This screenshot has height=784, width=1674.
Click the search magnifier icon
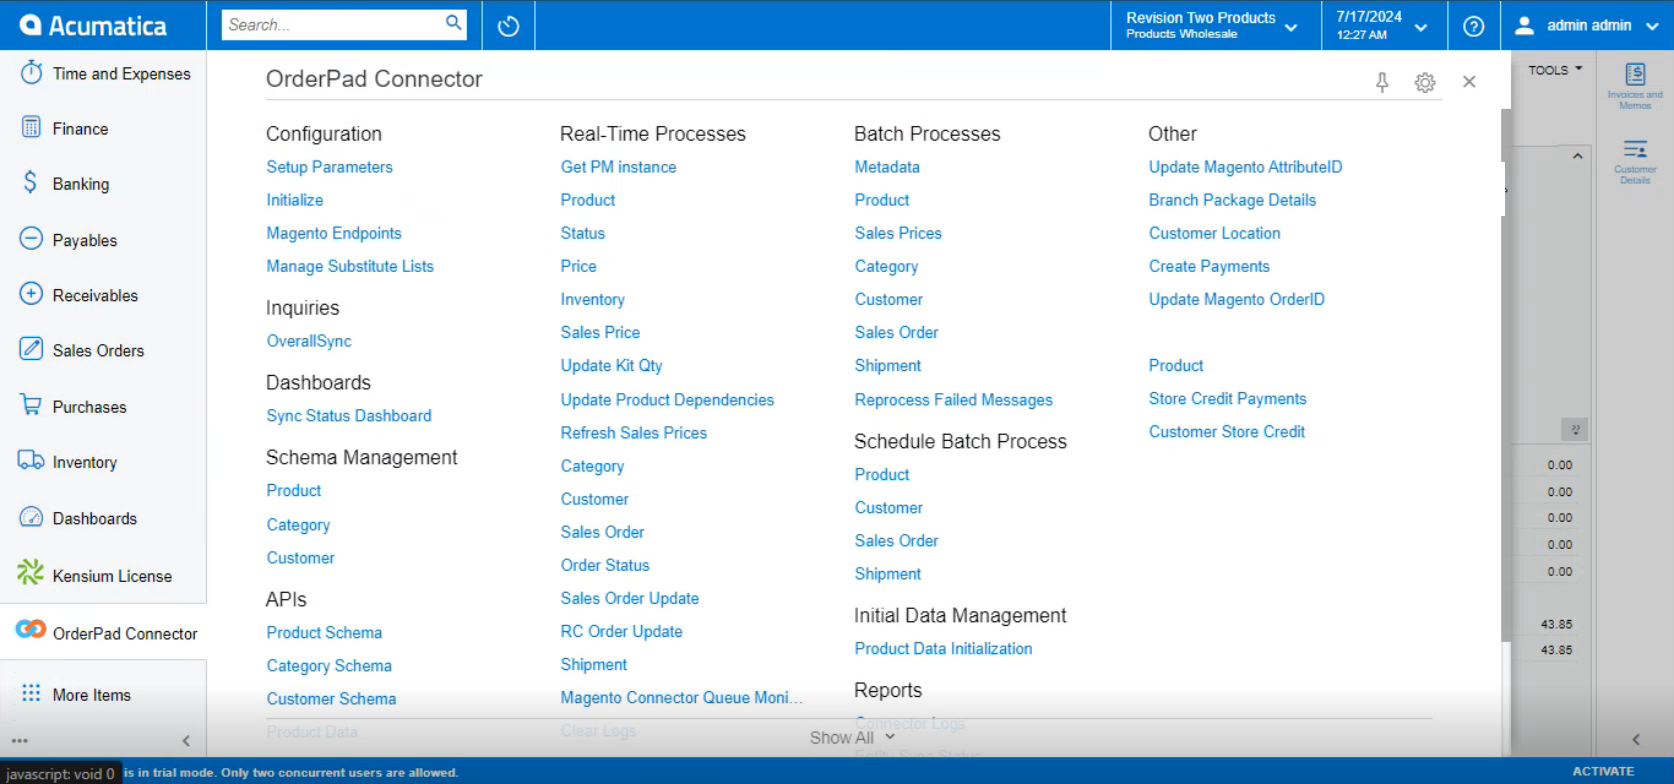(454, 23)
